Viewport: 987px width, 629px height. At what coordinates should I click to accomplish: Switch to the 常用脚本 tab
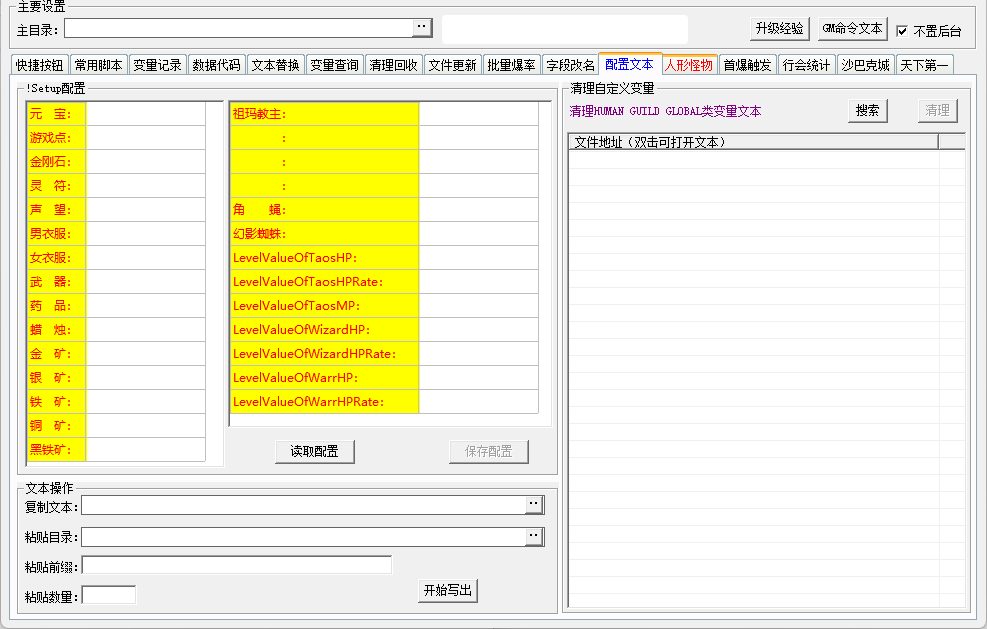(x=99, y=65)
